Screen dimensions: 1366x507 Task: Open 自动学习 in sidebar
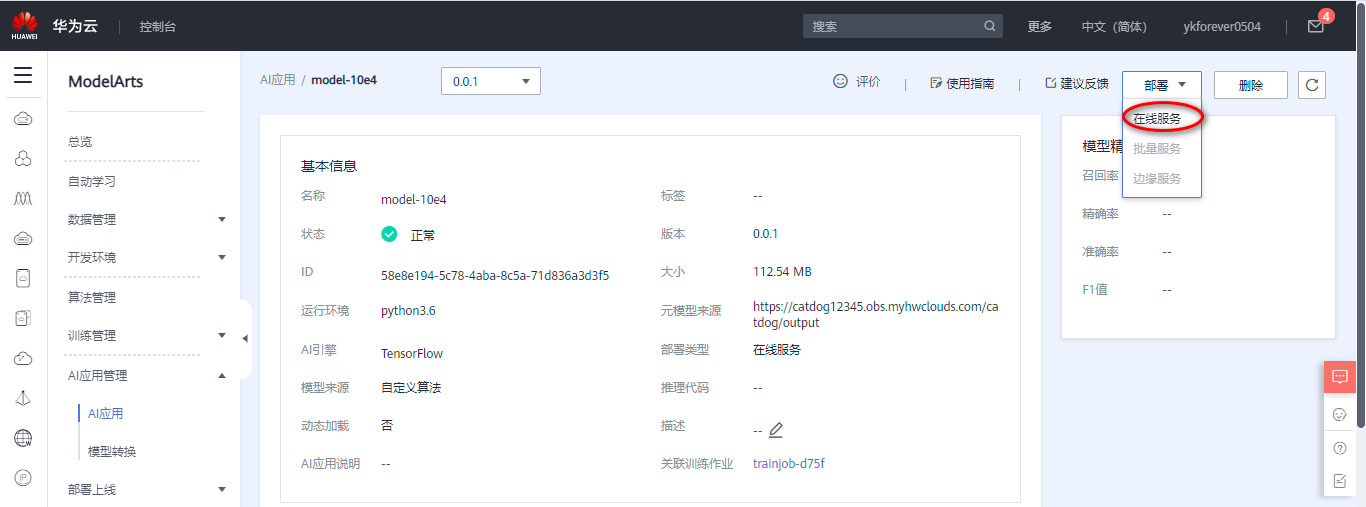coord(92,181)
